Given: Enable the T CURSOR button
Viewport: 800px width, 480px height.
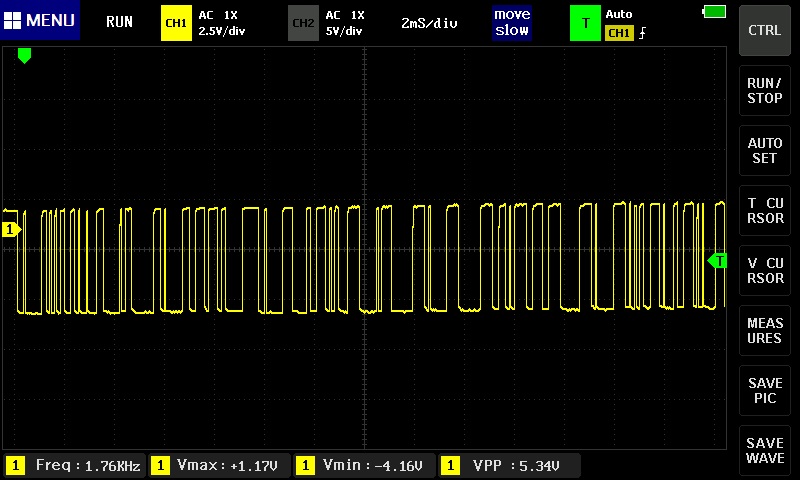Looking at the screenshot, I should click(x=765, y=211).
